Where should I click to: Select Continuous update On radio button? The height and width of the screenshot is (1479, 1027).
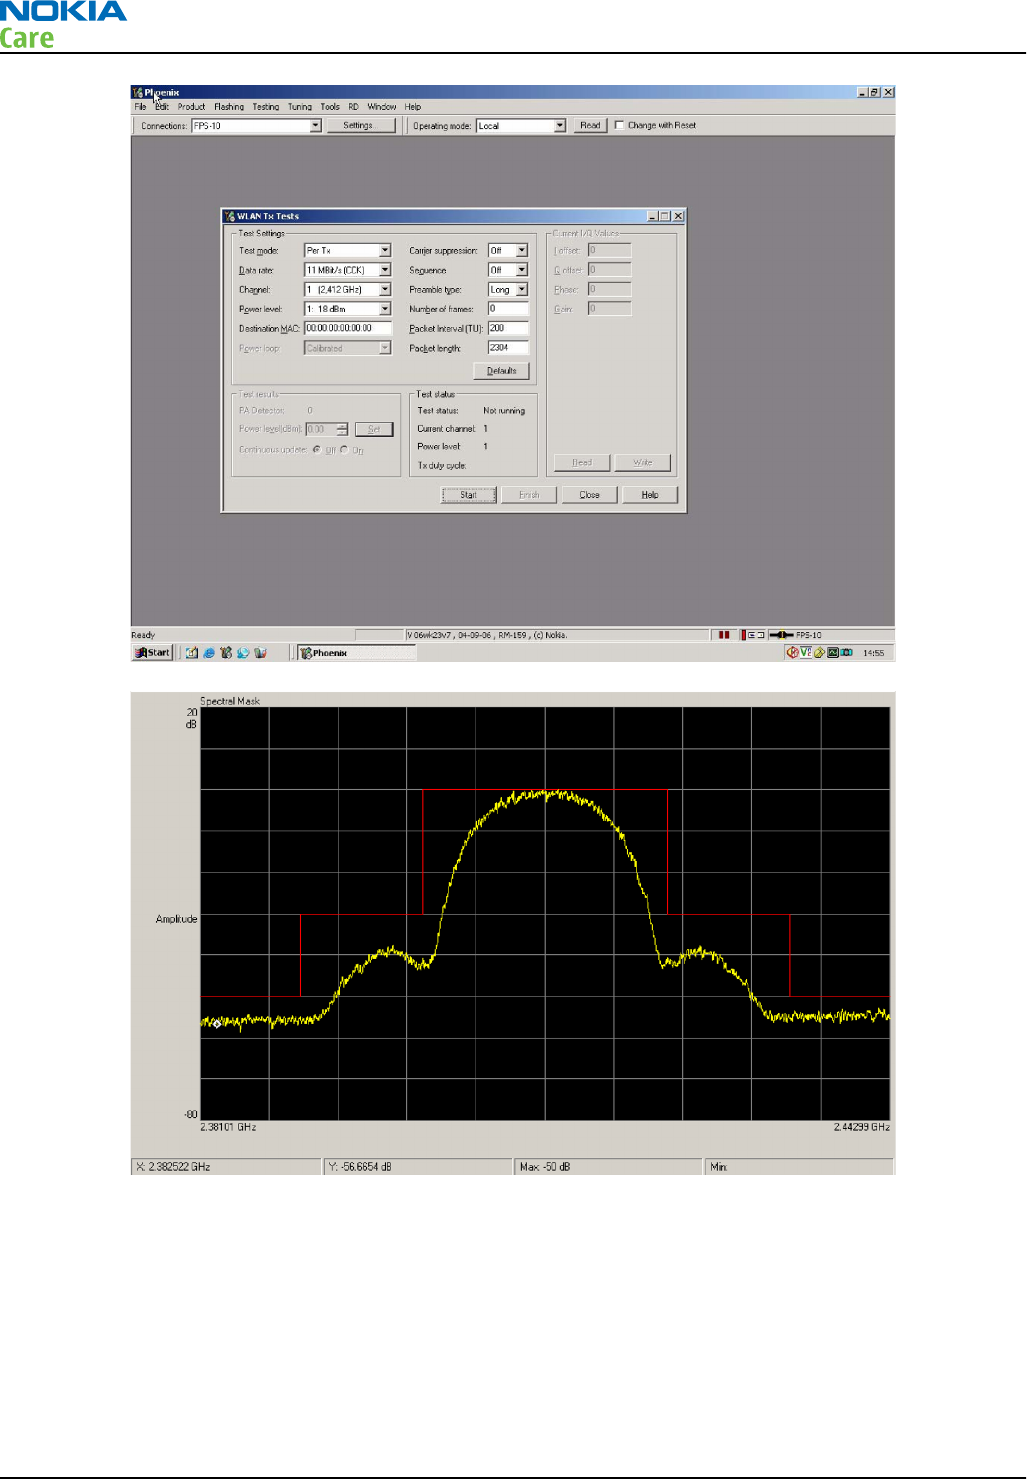(344, 450)
